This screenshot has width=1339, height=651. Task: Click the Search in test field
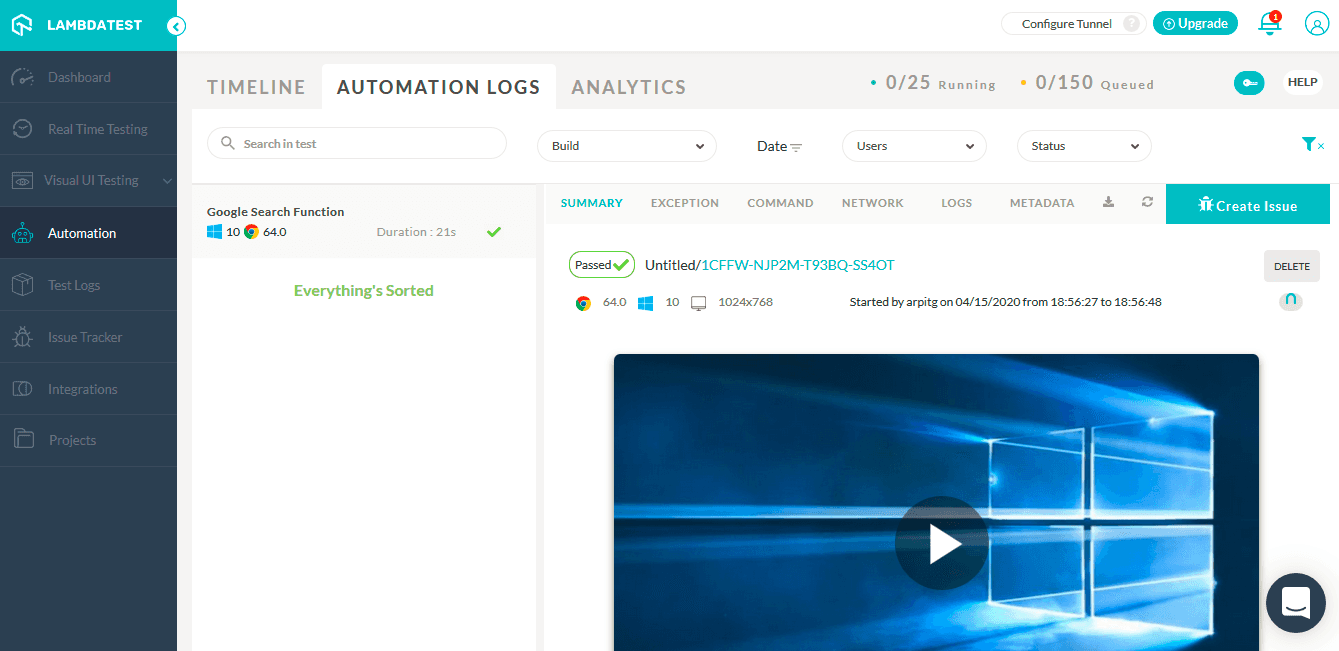(x=357, y=143)
